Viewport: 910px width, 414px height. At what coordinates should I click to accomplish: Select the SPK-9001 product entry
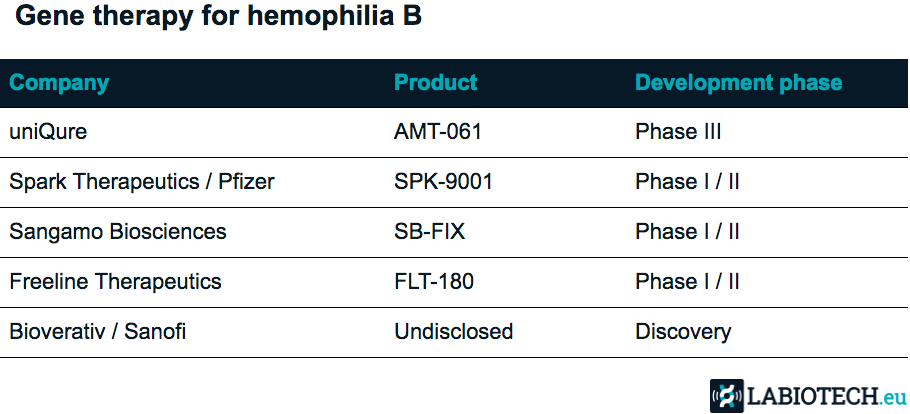tap(443, 182)
